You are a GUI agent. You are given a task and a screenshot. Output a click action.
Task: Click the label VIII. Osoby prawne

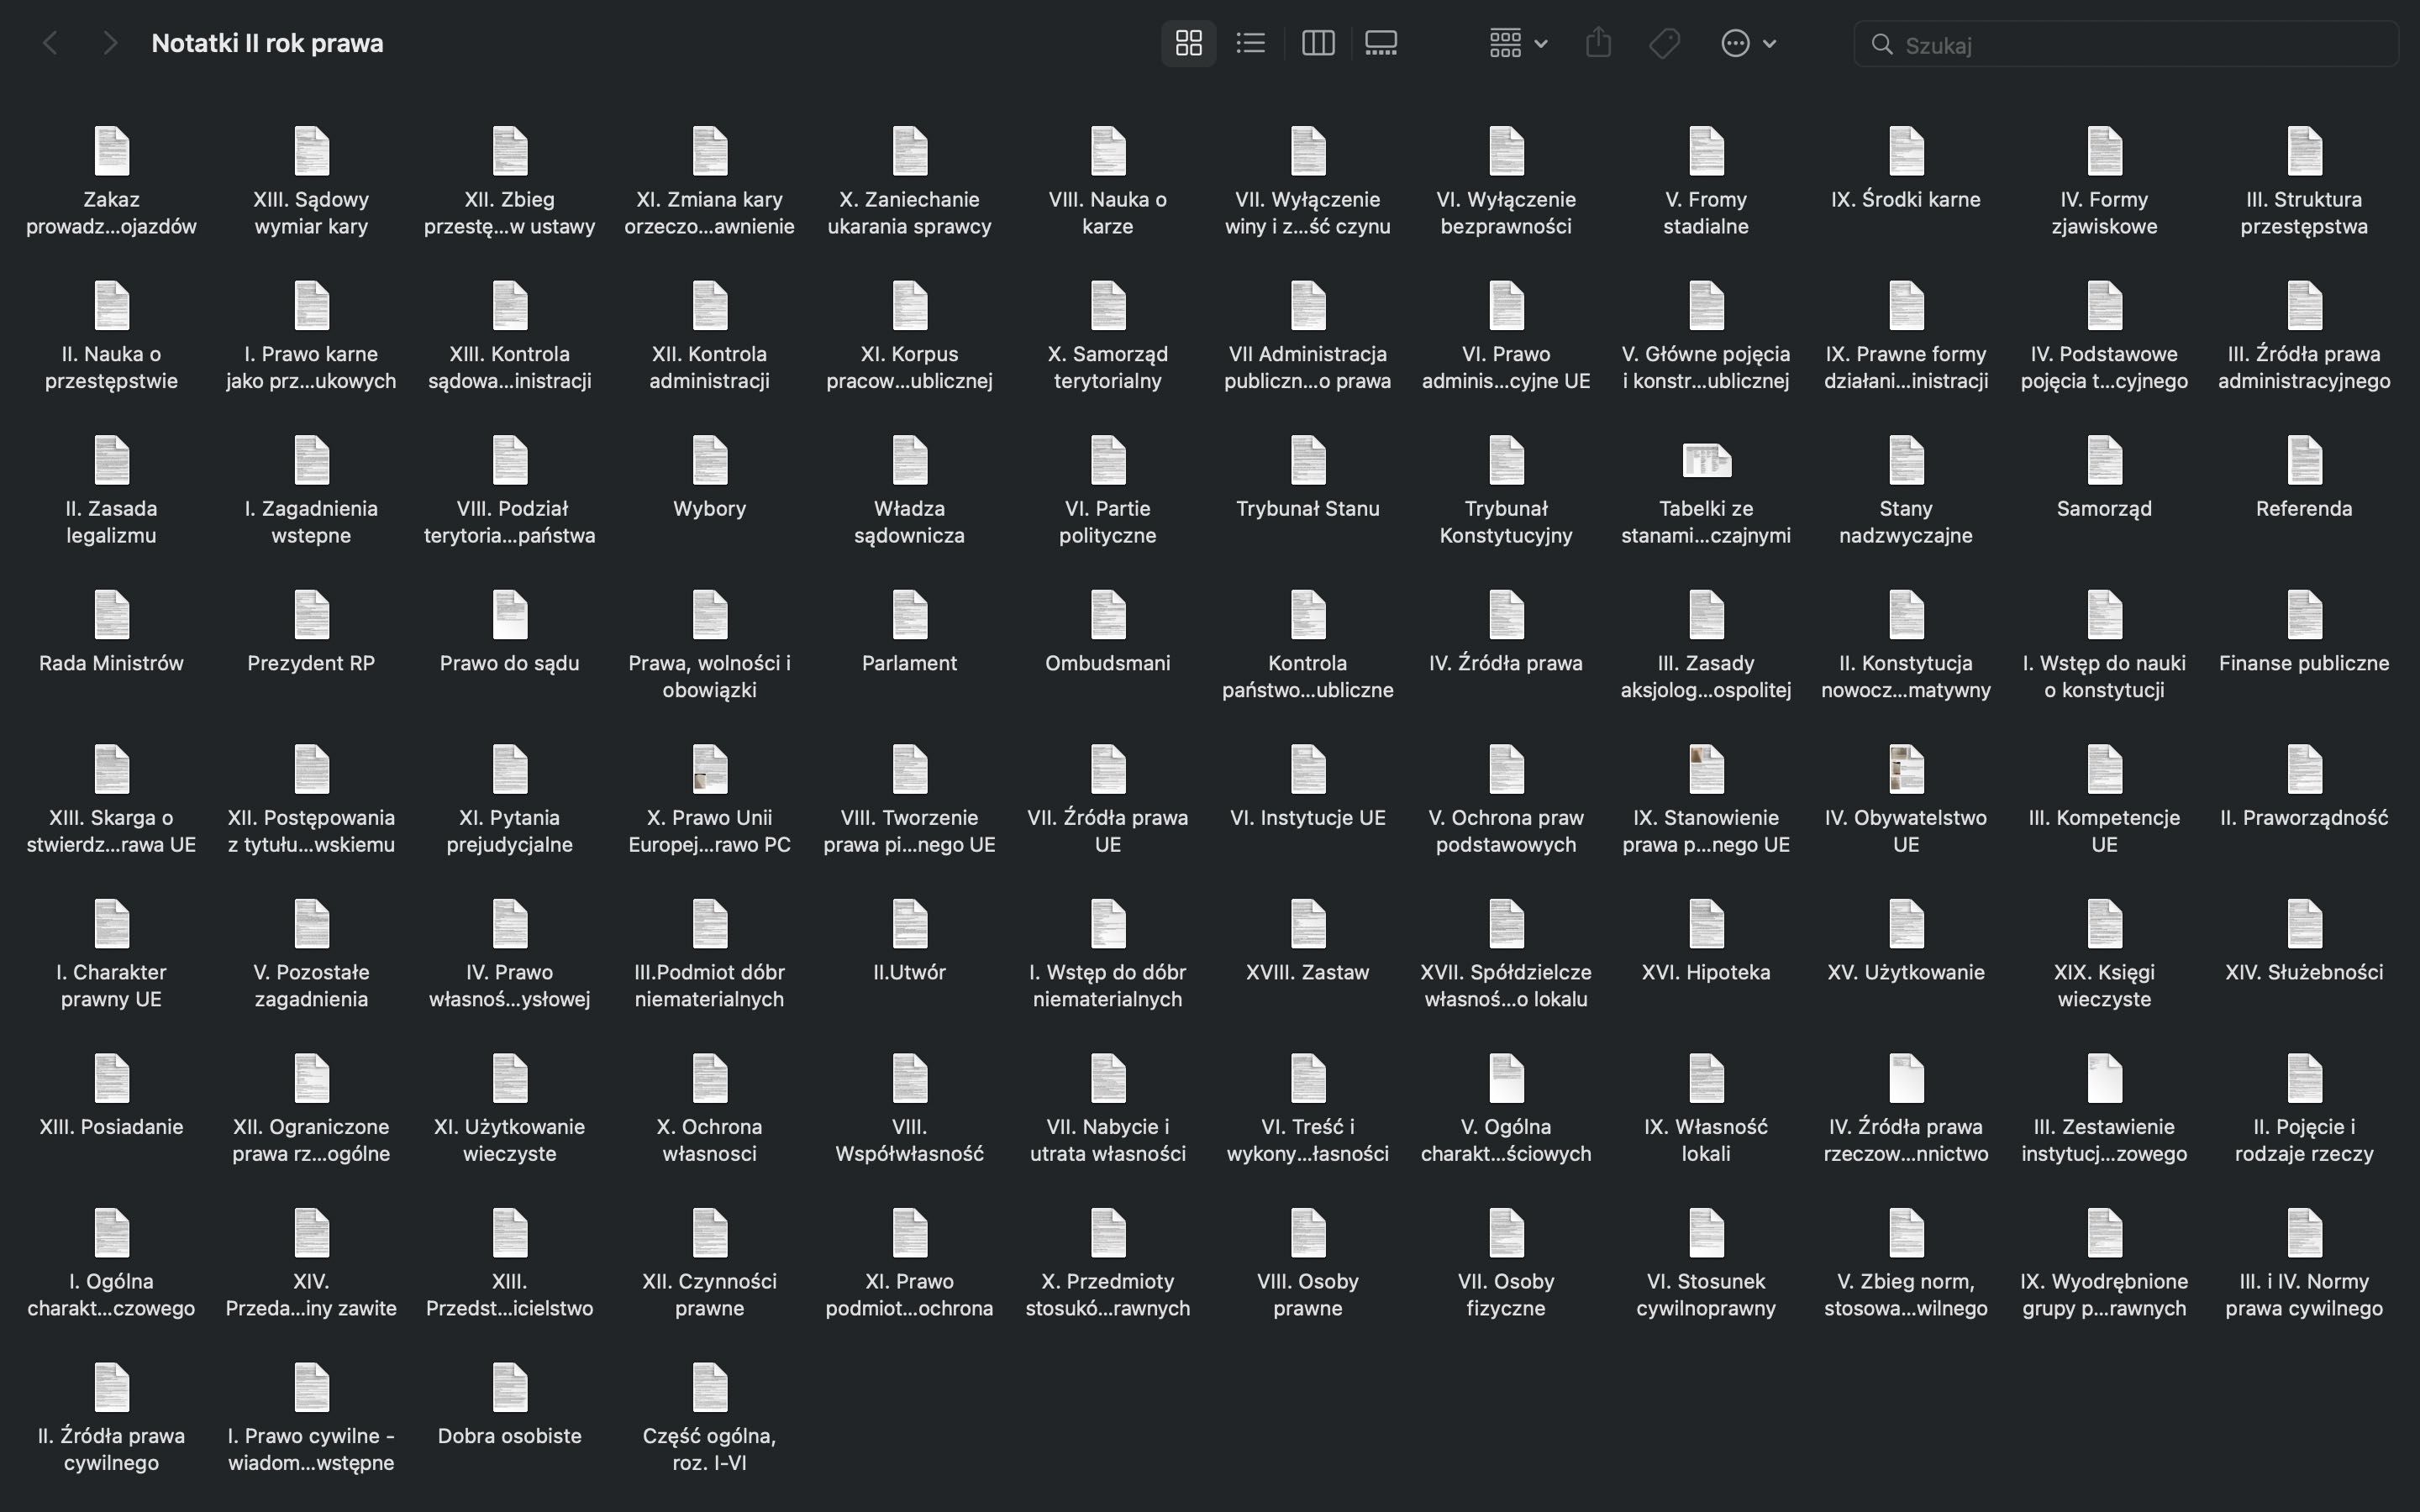1308,1294
